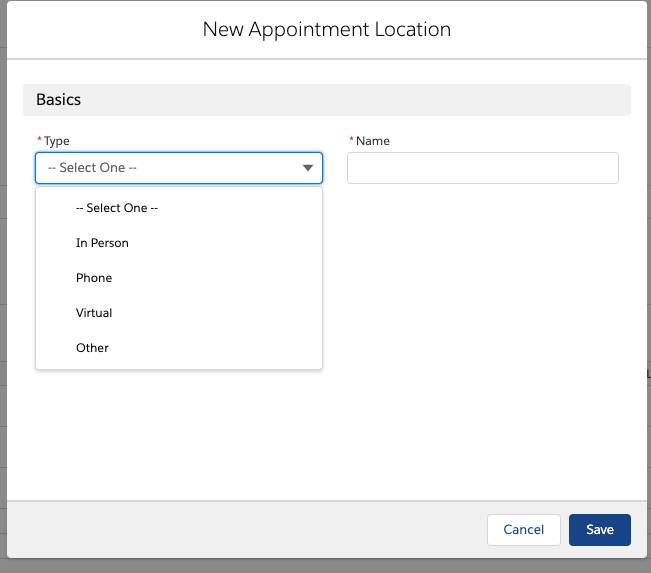Select 'Other' from the Type options
Viewport: 651px width, 573px height.
[179, 348]
